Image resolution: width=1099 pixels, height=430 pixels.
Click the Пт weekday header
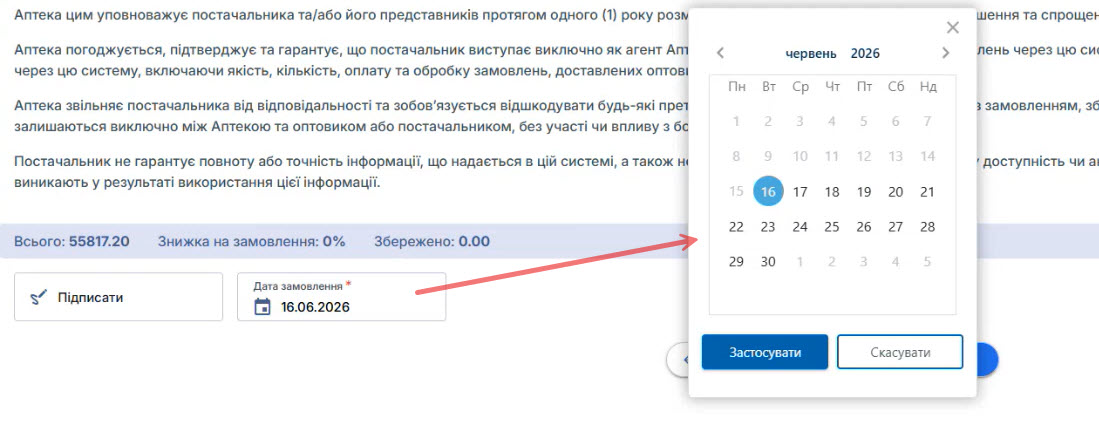[x=864, y=87]
